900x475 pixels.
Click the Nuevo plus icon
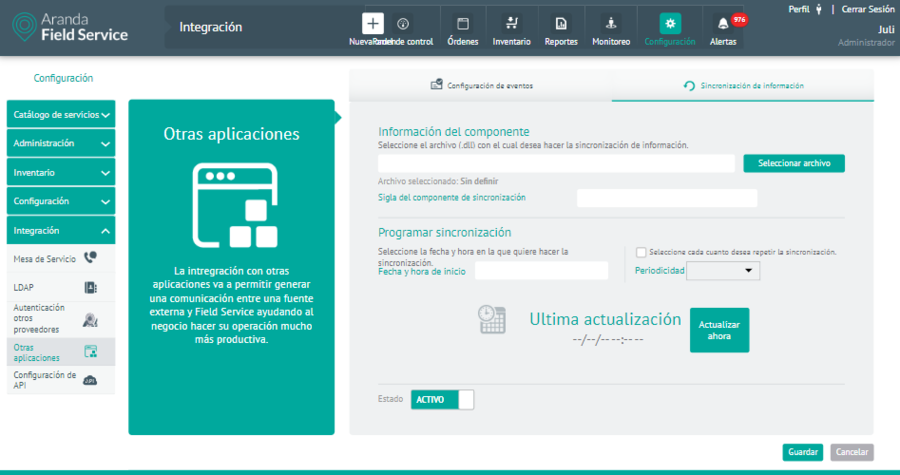(x=373, y=24)
